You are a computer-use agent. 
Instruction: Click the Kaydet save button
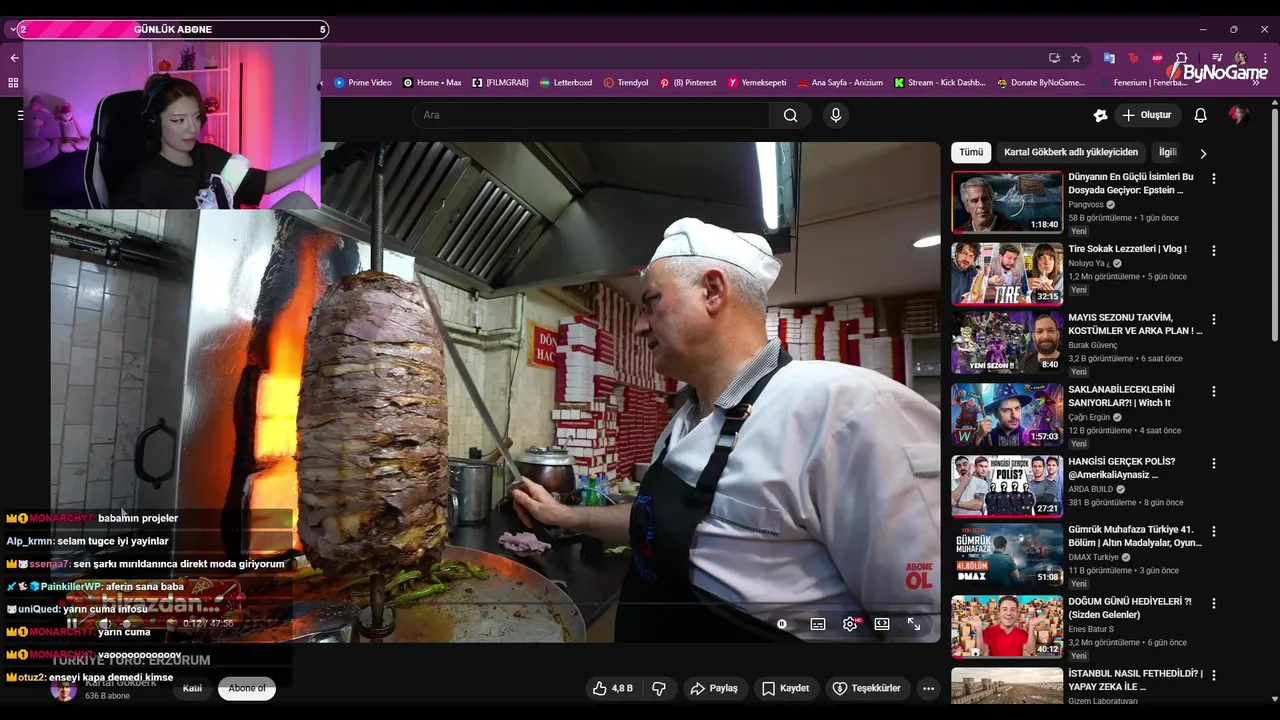point(786,688)
